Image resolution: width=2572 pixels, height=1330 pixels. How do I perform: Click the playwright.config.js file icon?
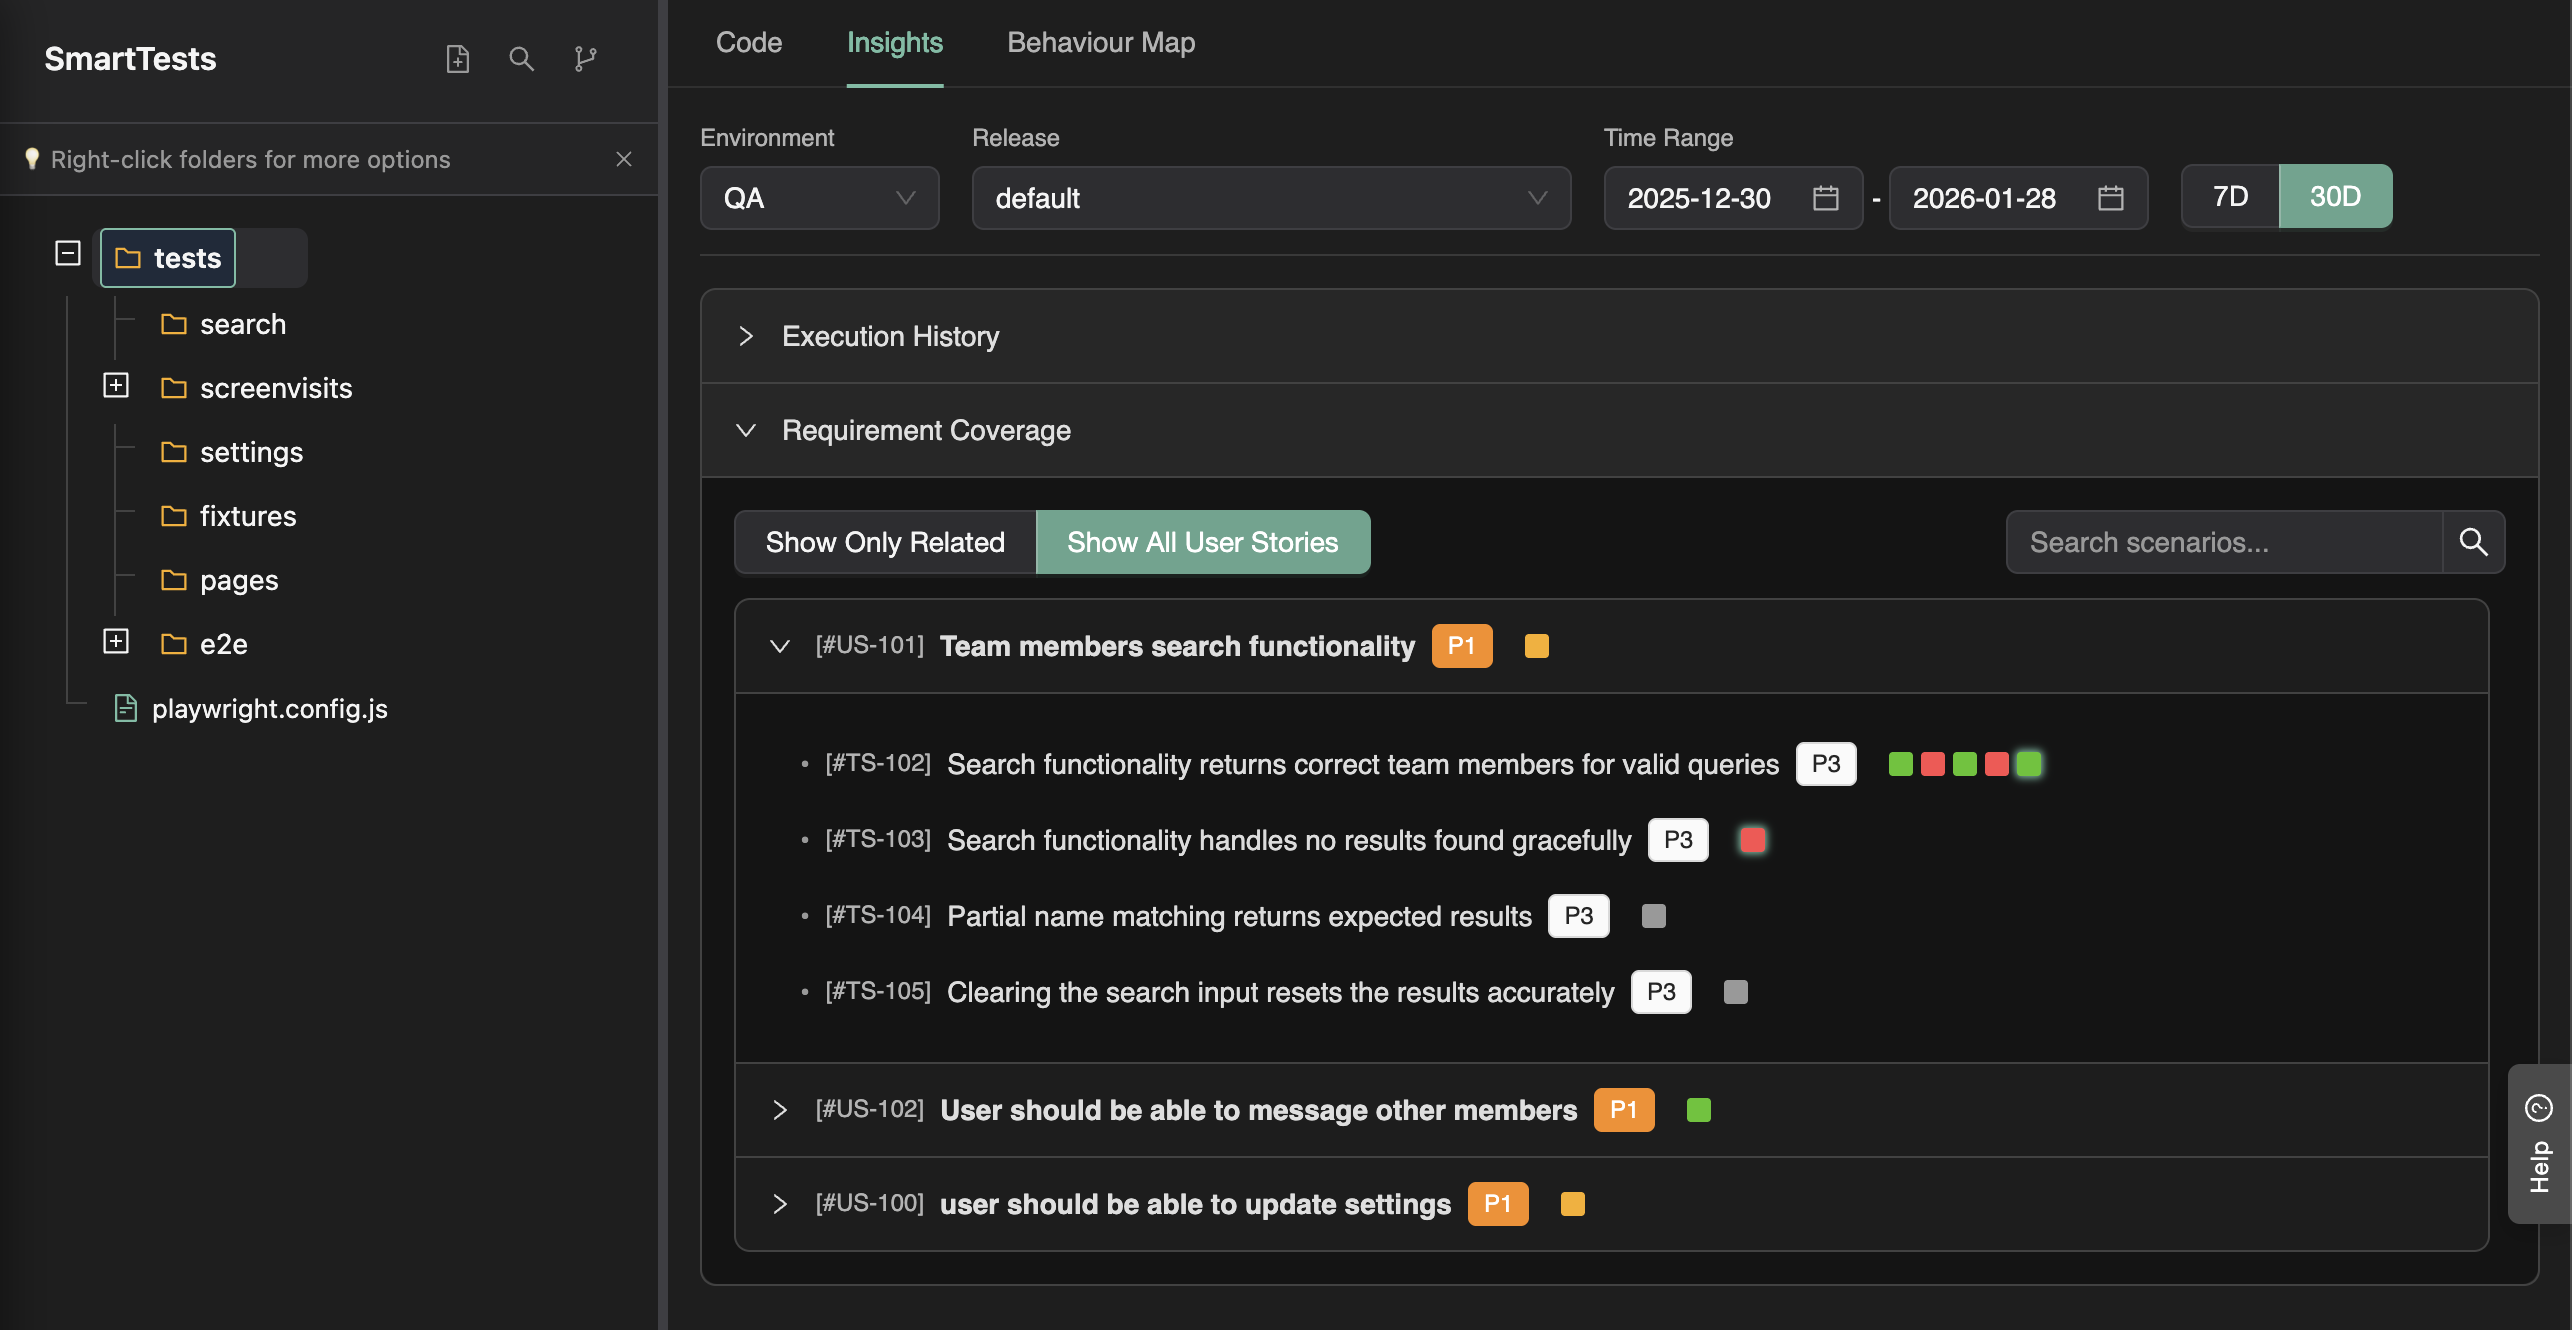coord(126,708)
